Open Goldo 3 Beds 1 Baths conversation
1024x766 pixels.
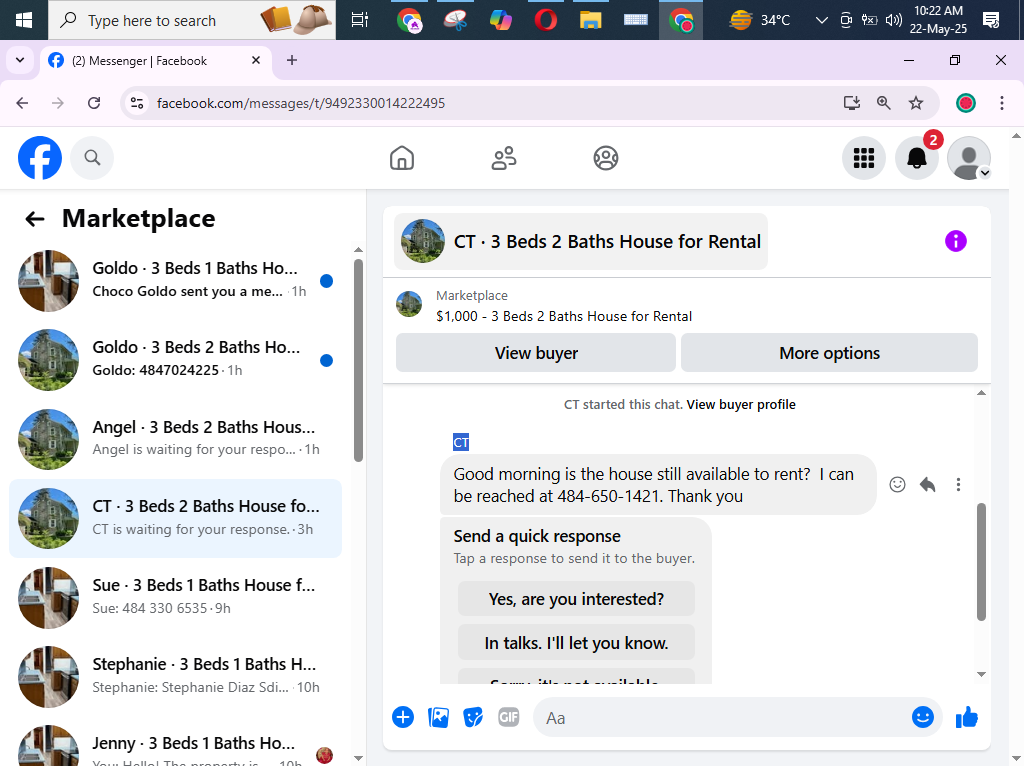[x=175, y=281]
